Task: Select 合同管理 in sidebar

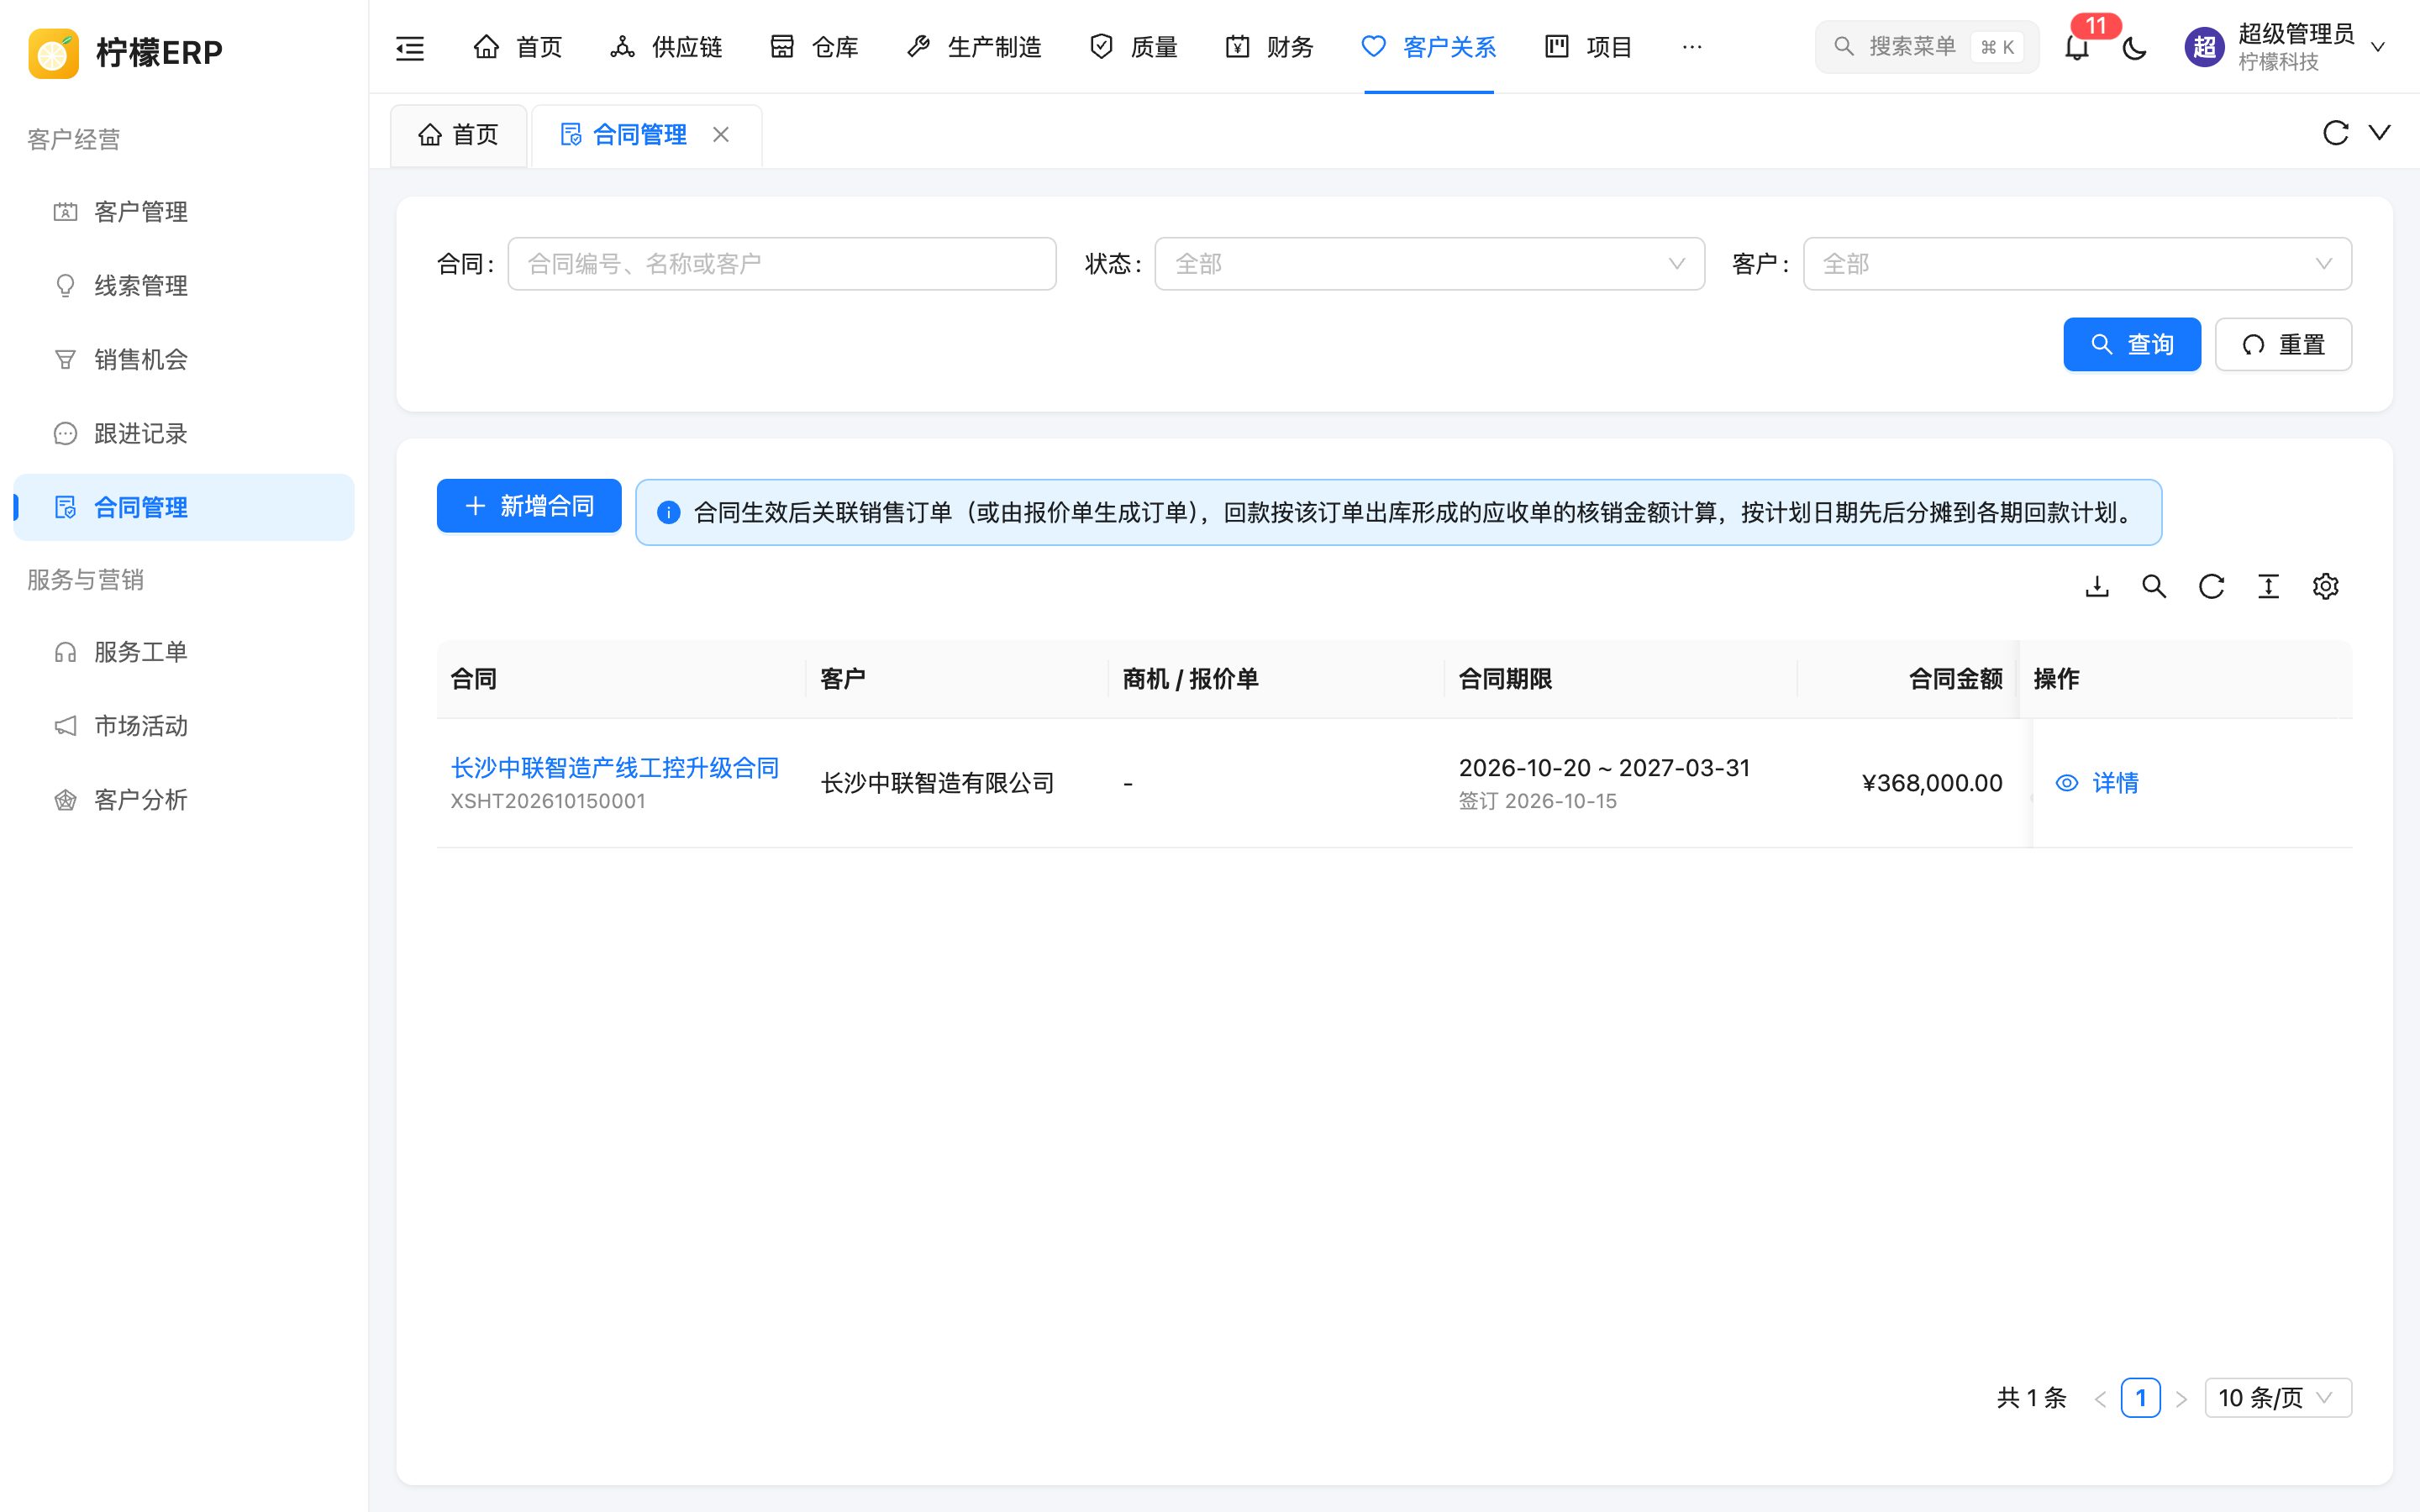Action: pos(184,508)
